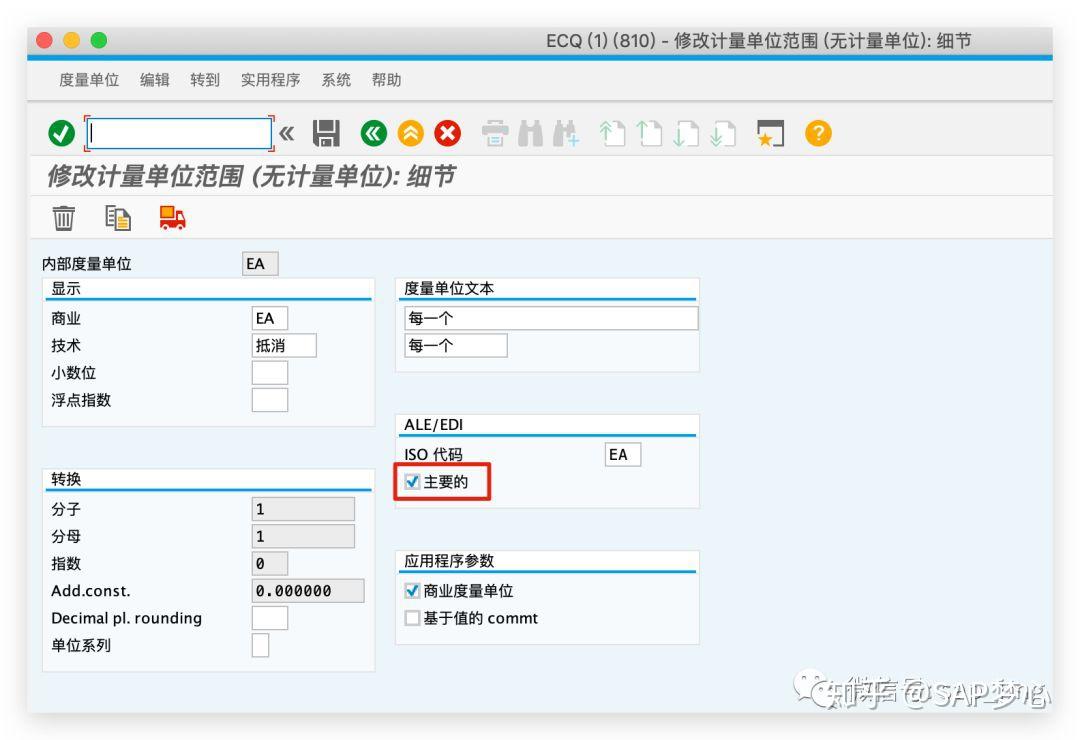Click the empty 浮点指数 field

(x=270, y=400)
